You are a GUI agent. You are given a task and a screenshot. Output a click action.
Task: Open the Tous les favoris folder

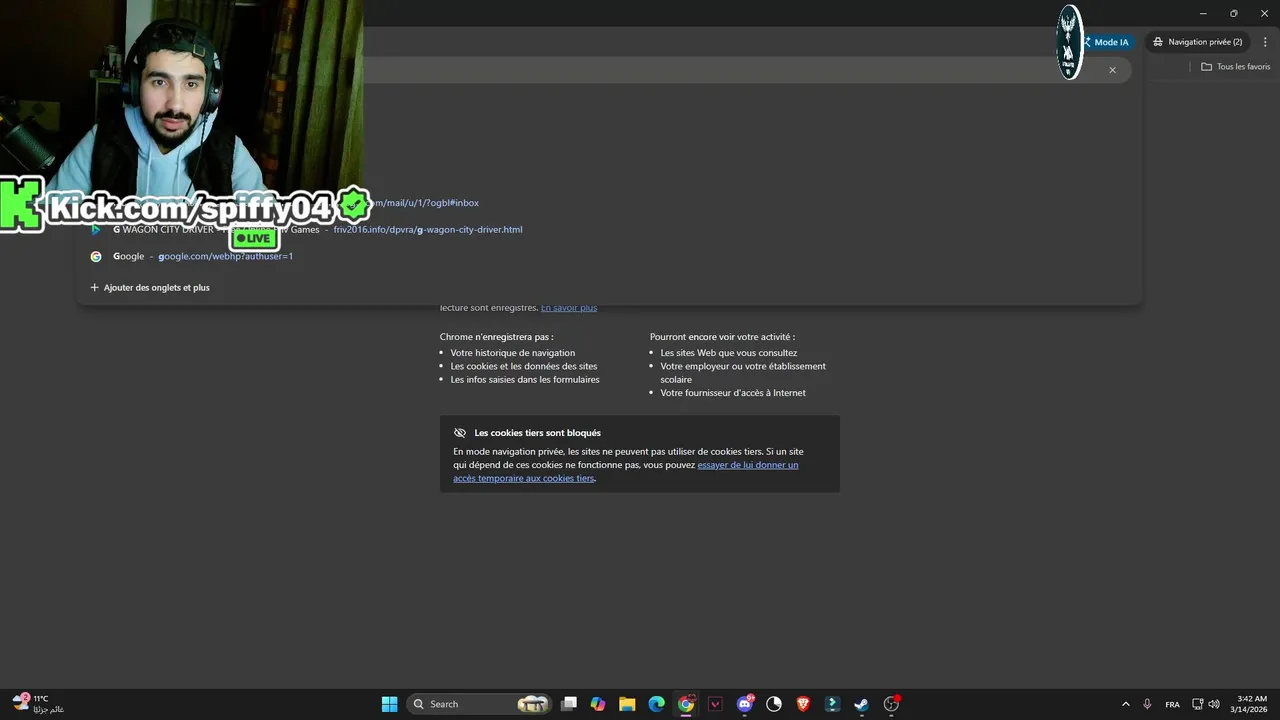1236,67
